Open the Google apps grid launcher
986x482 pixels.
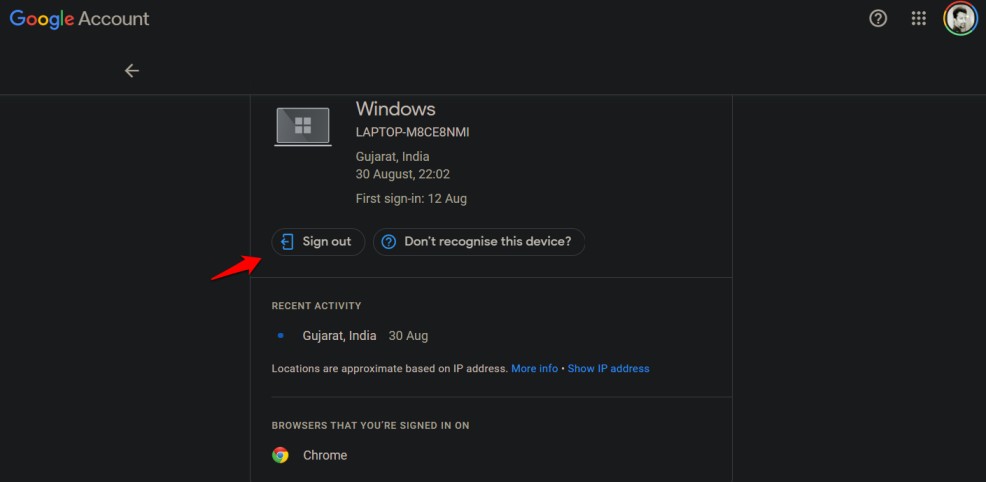[x=919, y=19]
